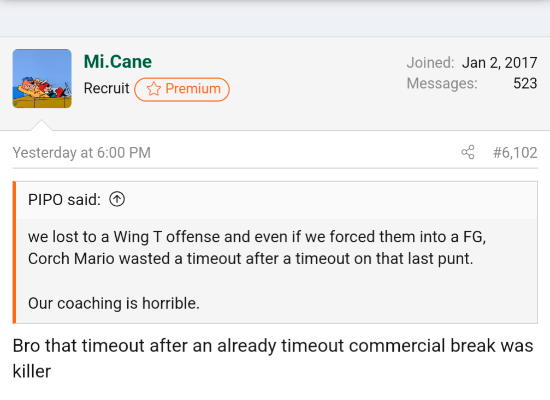The width and height of the screenshot is (550, 400).
Task: Click the share icon beside post number
Action: click(x=468, y=152)
